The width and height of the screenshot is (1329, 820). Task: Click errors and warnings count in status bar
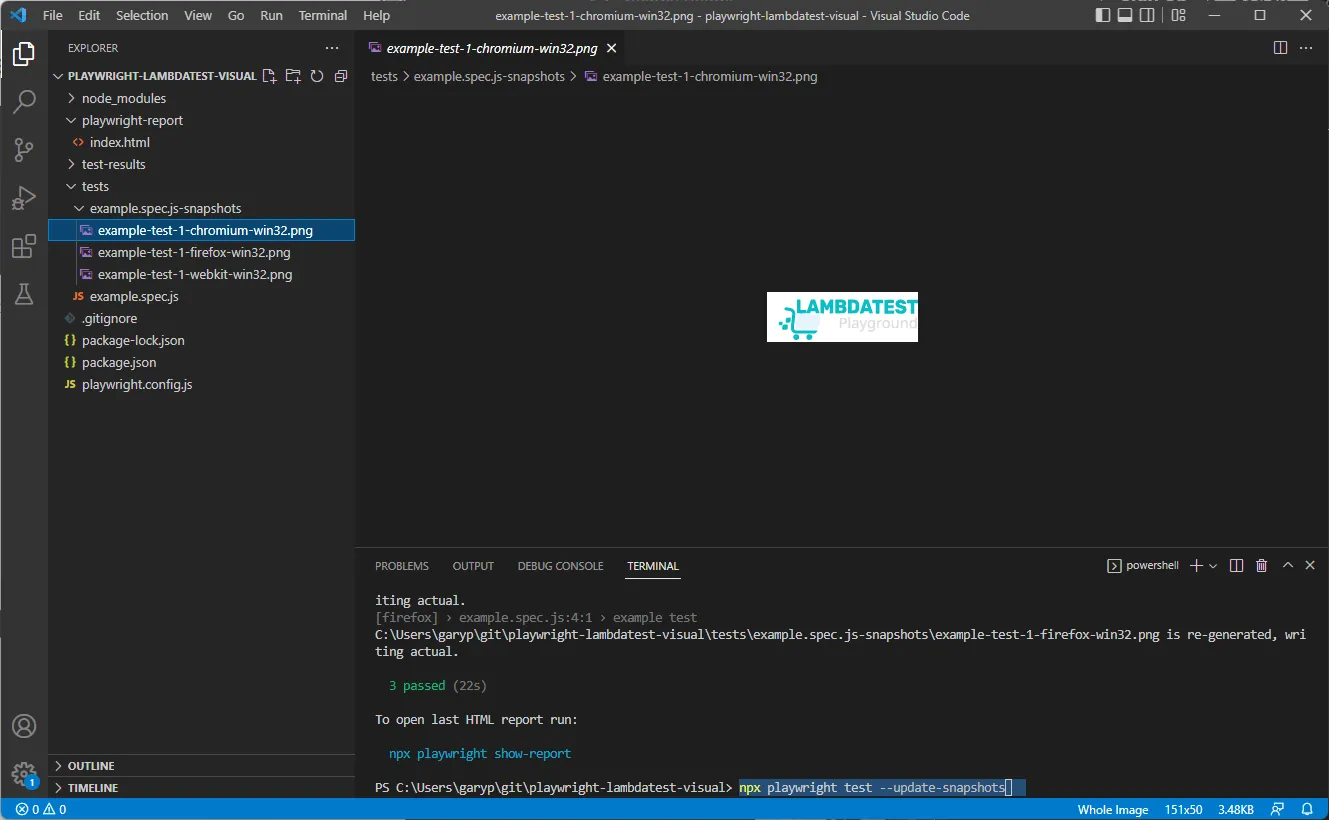(41, 809)
